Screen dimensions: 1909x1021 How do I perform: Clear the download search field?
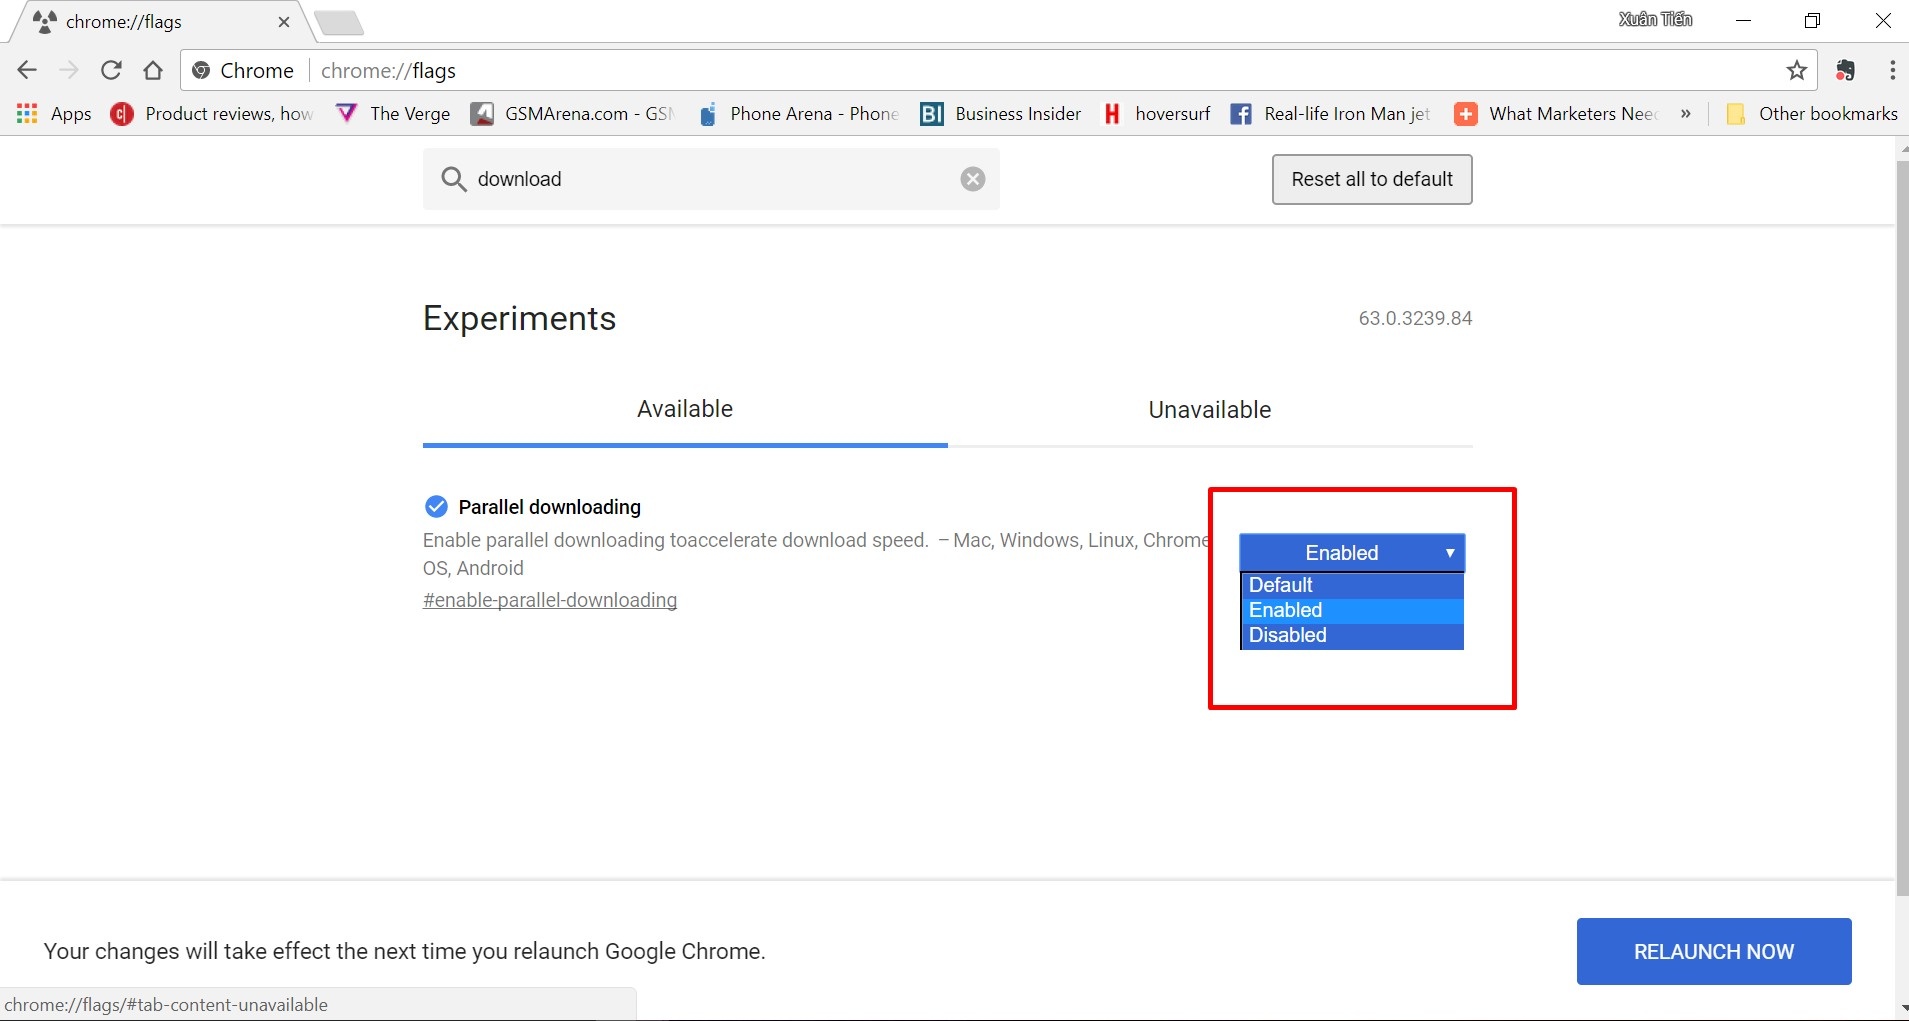tap(972, 179)
